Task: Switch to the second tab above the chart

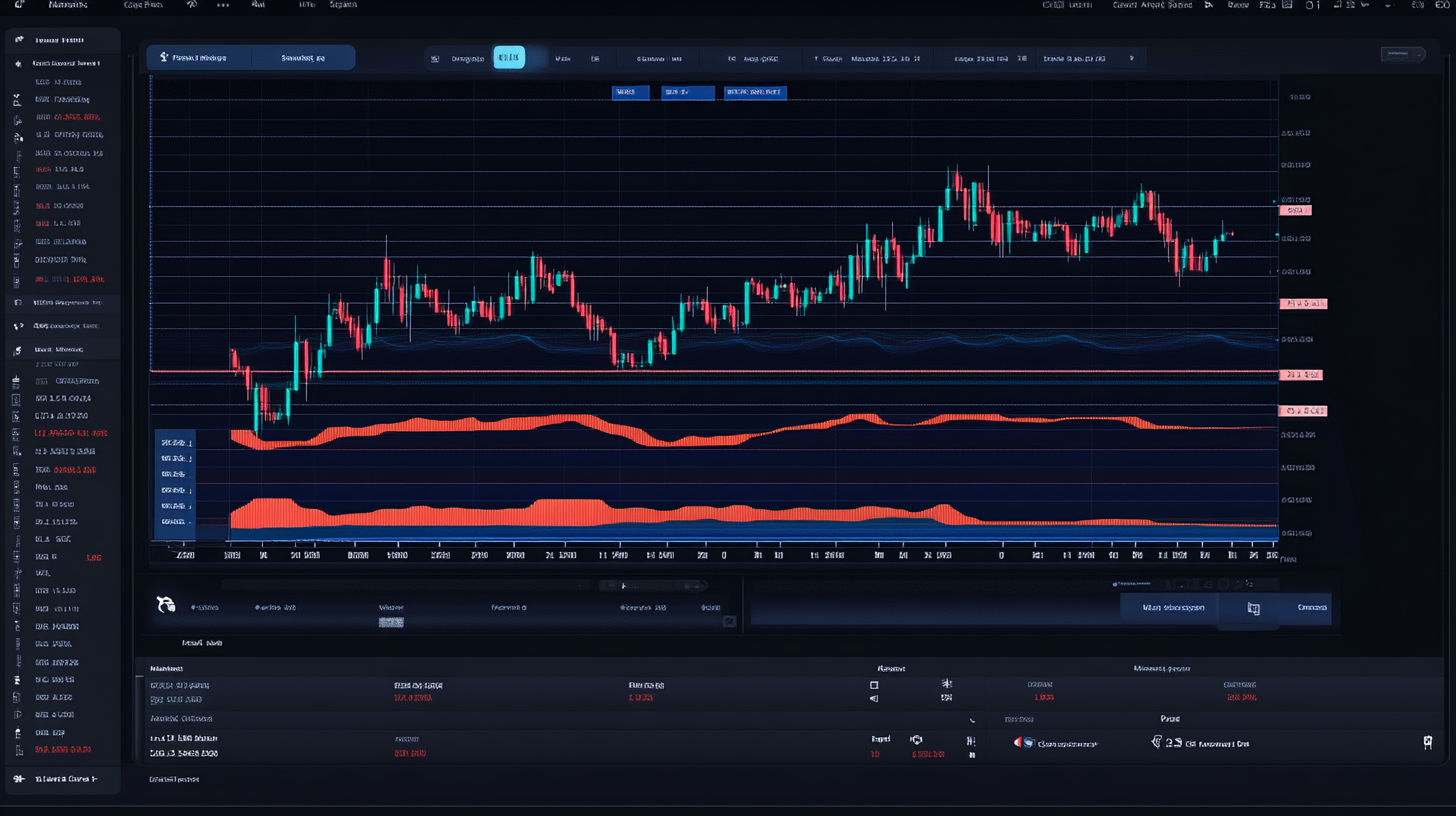Action: click(x=305, y=57)
